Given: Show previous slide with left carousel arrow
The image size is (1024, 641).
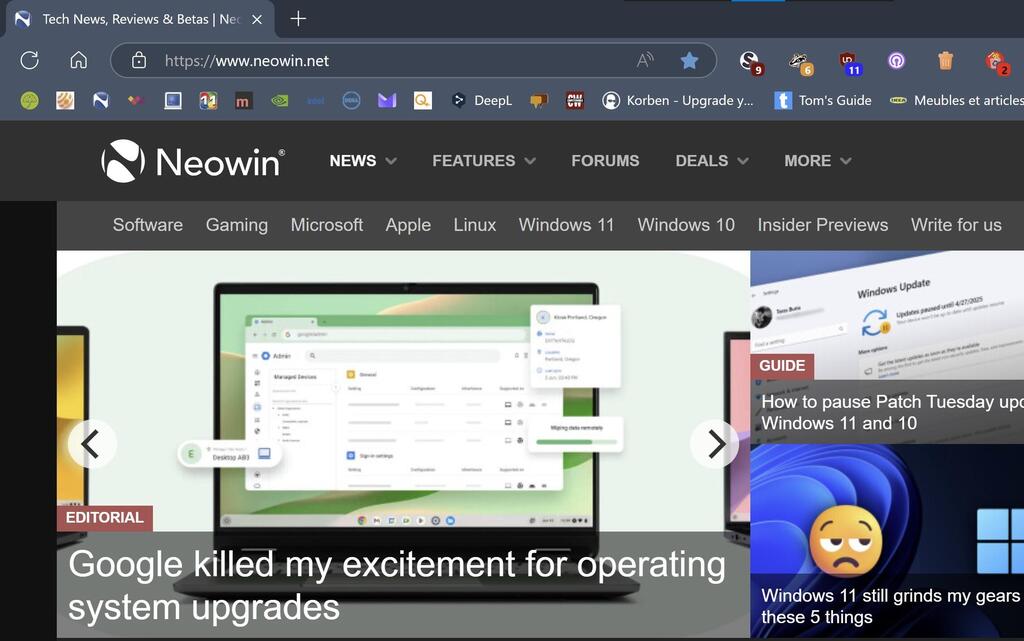Looking at the screenshot, I should tap(91, 444).
